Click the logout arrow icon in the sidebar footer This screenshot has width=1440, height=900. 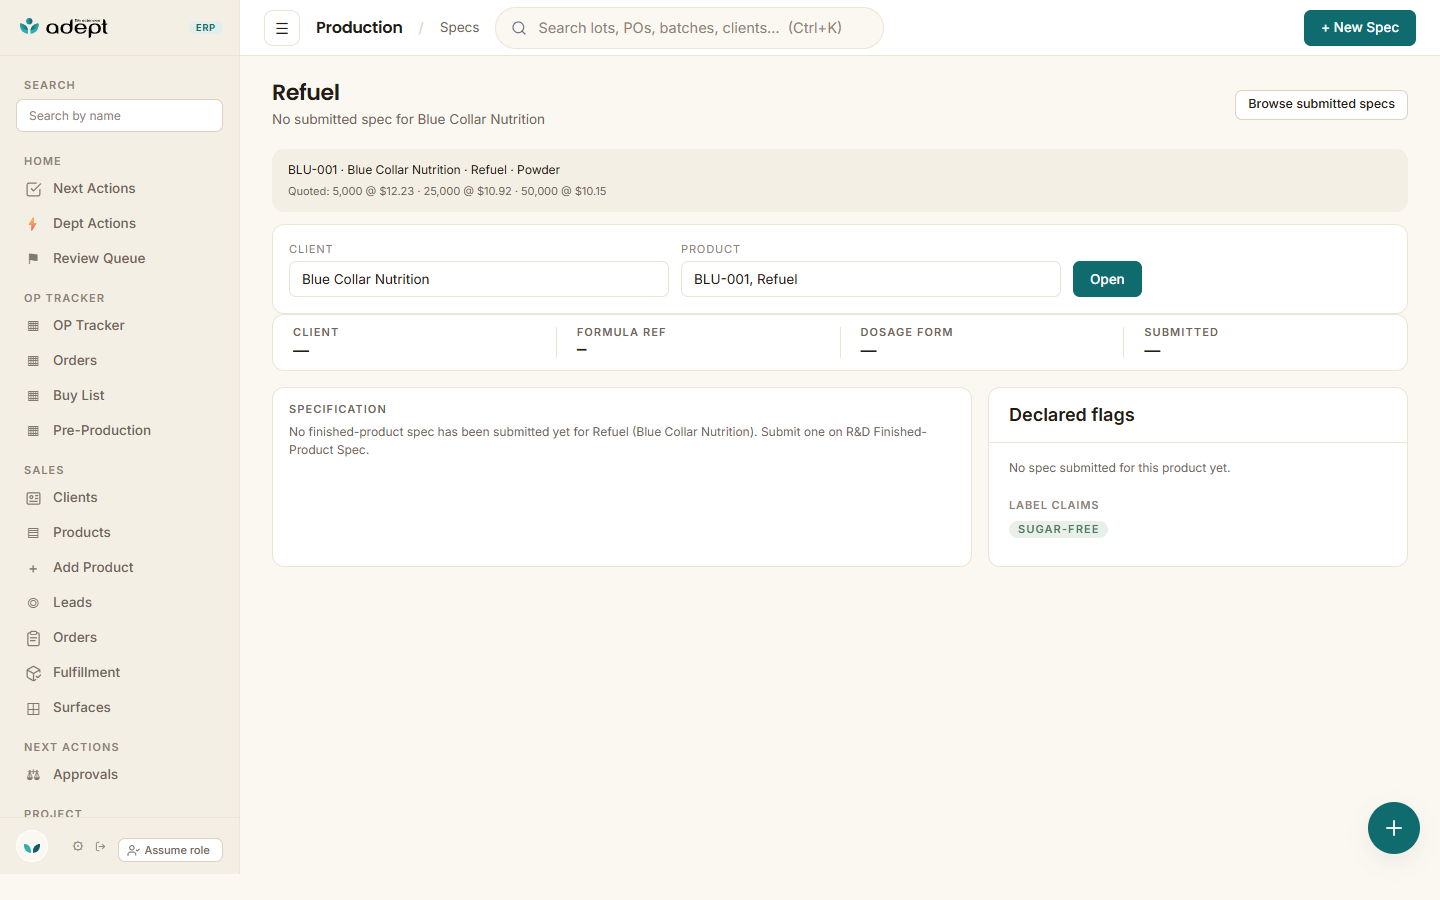(101, 846)
